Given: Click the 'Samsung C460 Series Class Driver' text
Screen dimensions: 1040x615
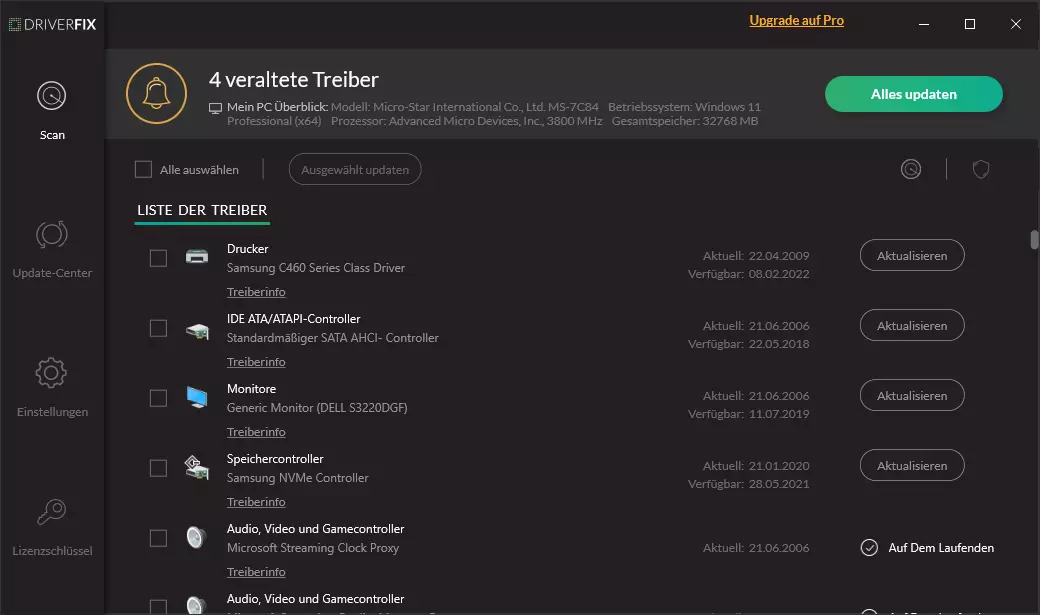Looking at the screenshot, I should coord(316,268).
